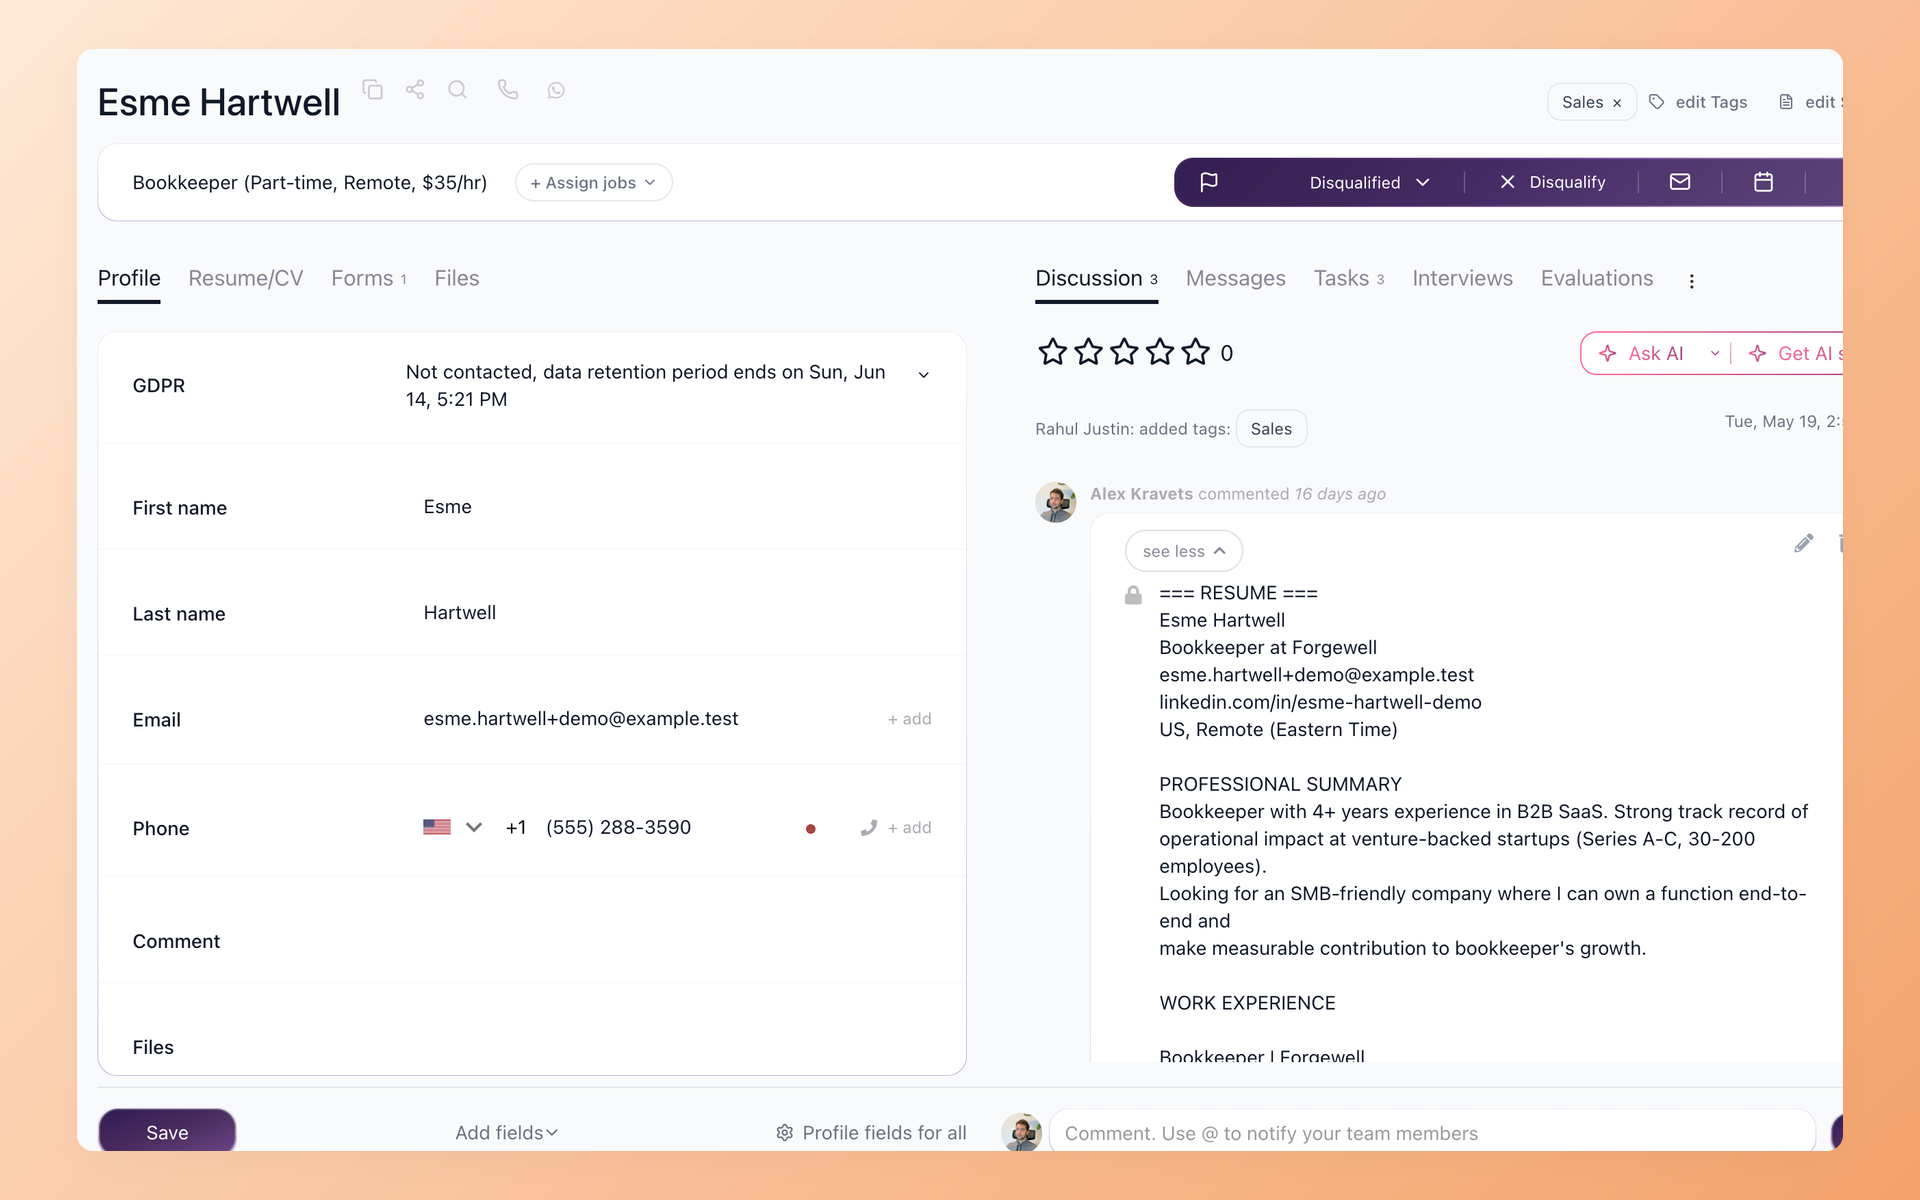
Task: Open the Interviews tab
Action: [x=1462, y=278]
